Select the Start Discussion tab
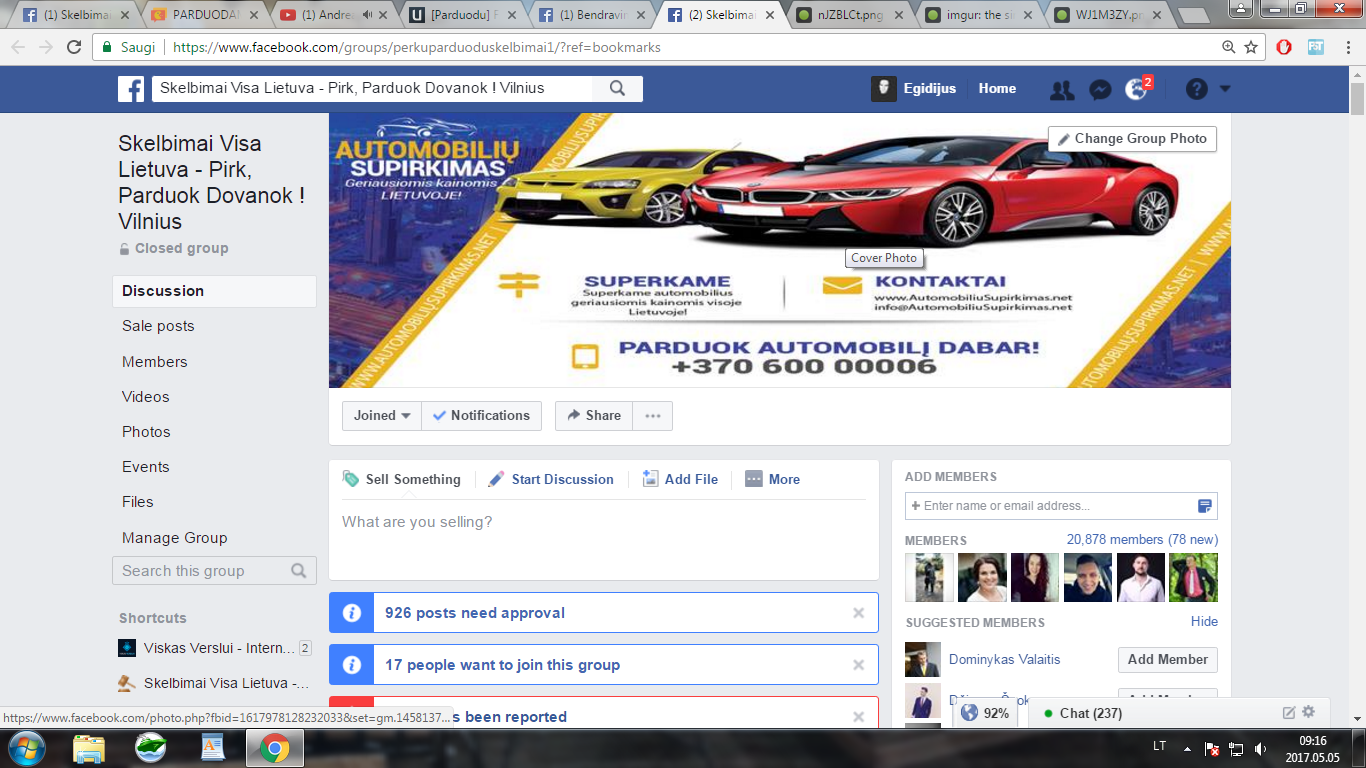Screen dimensions: 1366x768 click(551, 479)
